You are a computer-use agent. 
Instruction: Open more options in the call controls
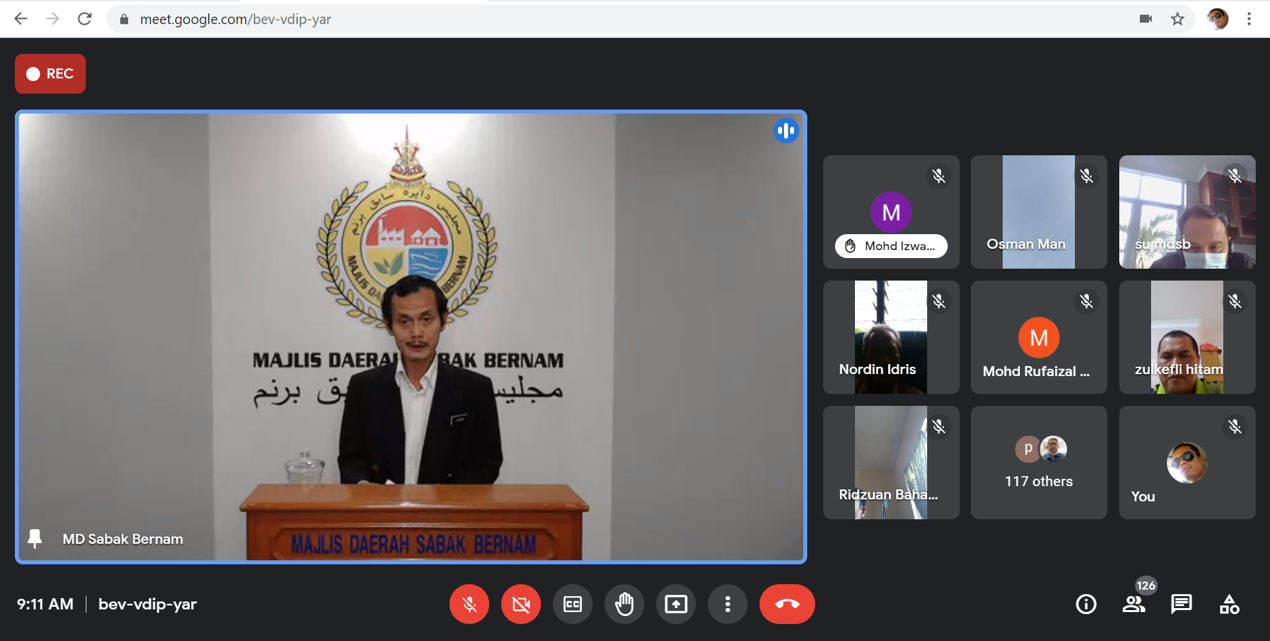point(728,604)
